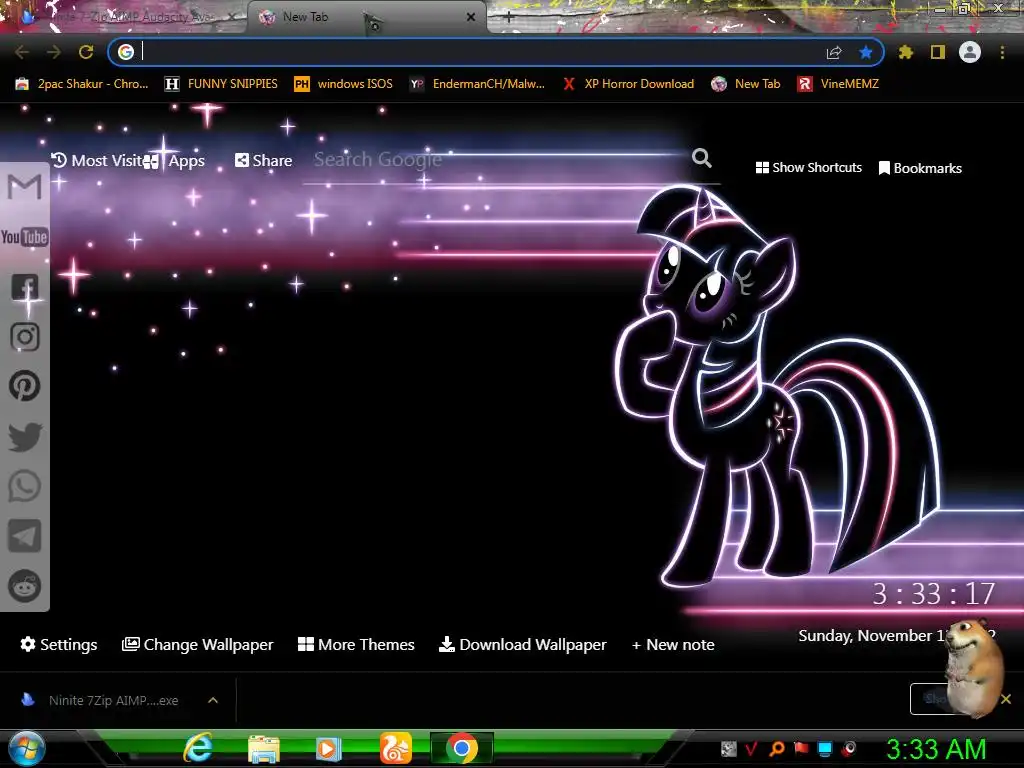
Task: Open the profile avatar menu
Action: 970,52
